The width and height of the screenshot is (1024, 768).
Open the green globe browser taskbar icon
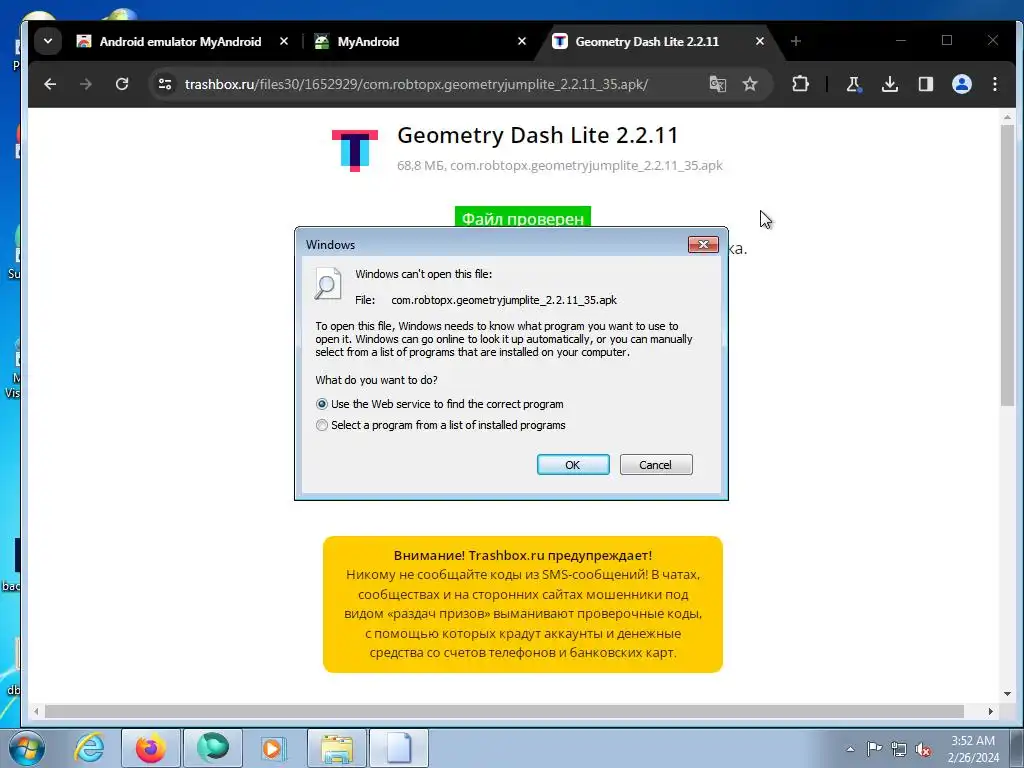coord(213,748)
